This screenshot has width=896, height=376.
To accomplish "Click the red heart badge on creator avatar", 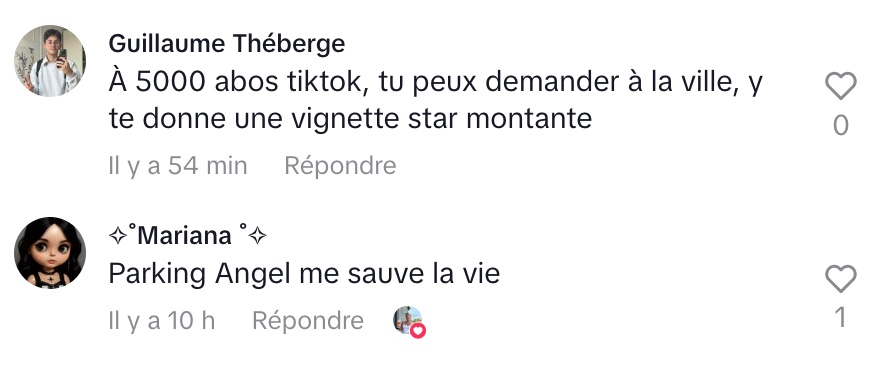I will [419, 330].
